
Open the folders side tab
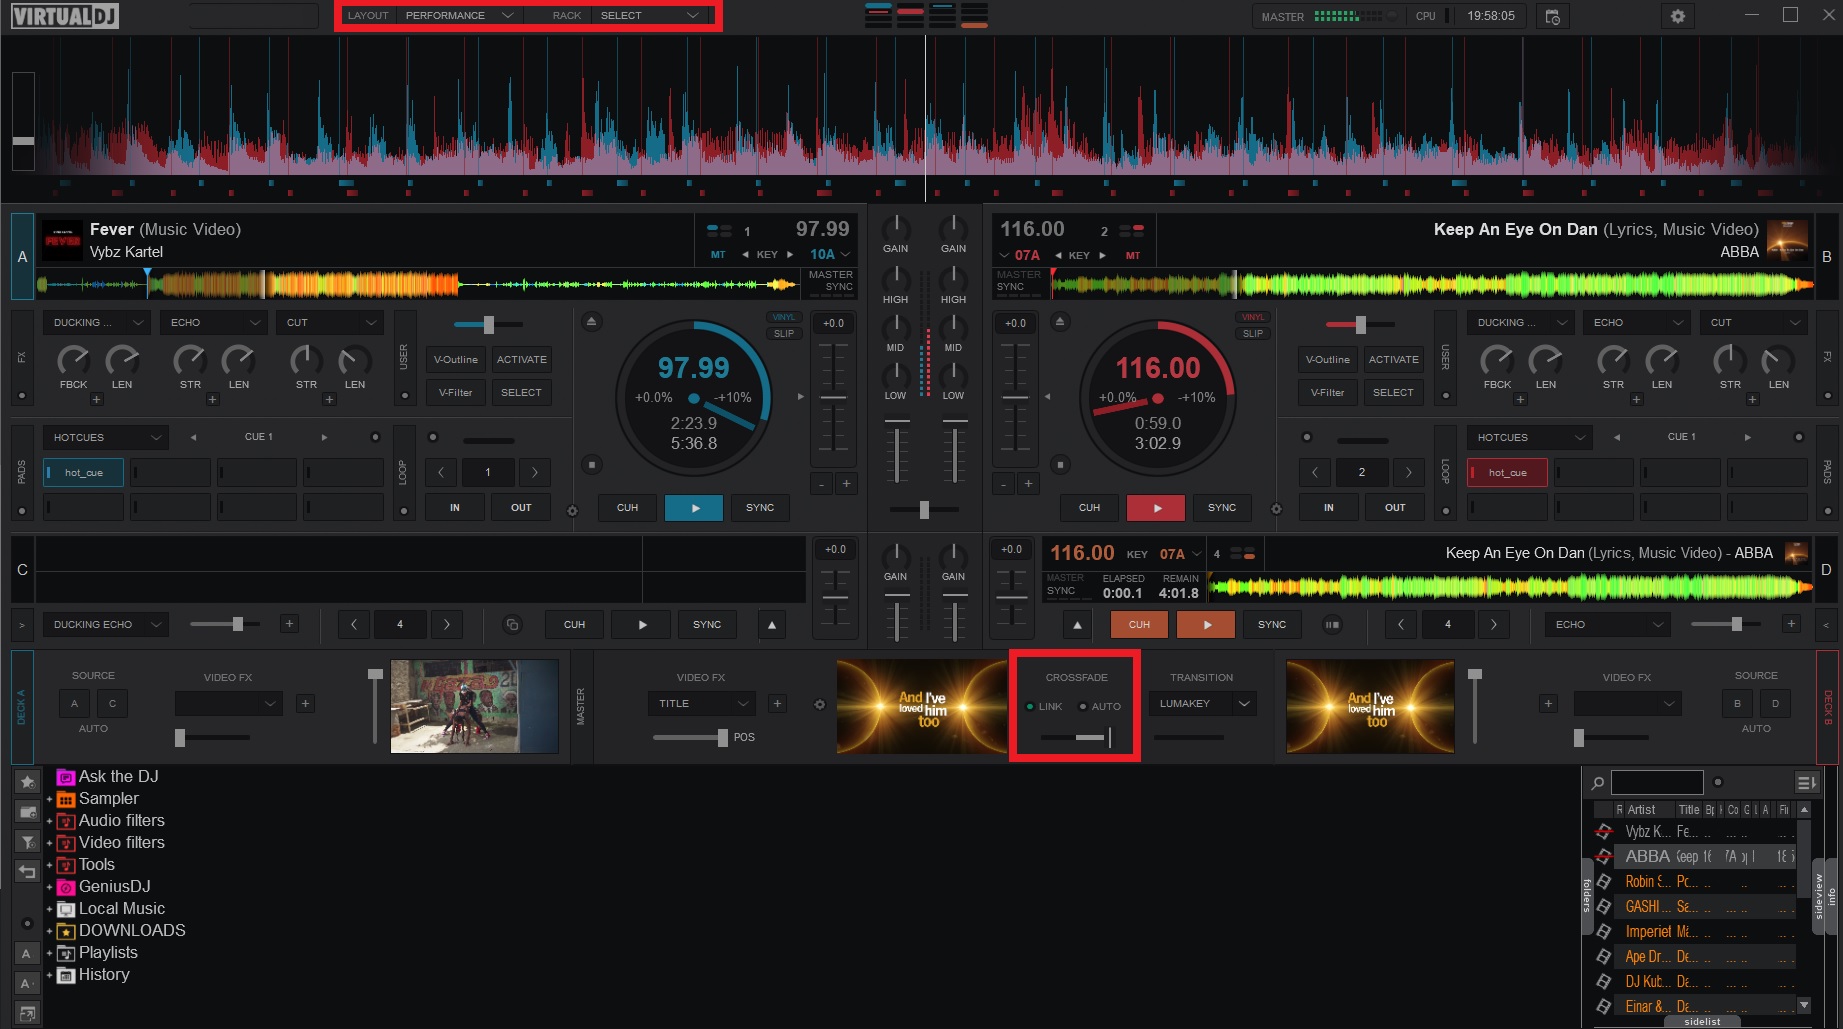point(1587,896)
